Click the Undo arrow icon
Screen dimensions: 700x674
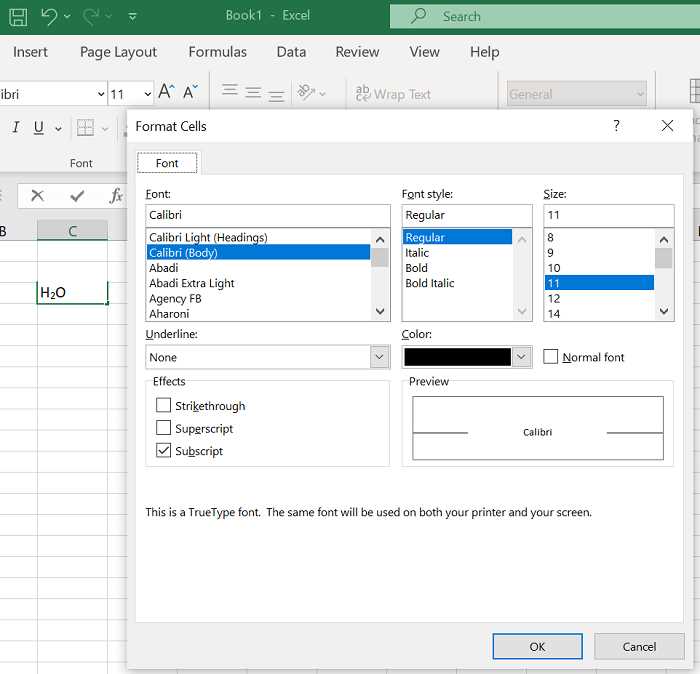coord(49,17)
